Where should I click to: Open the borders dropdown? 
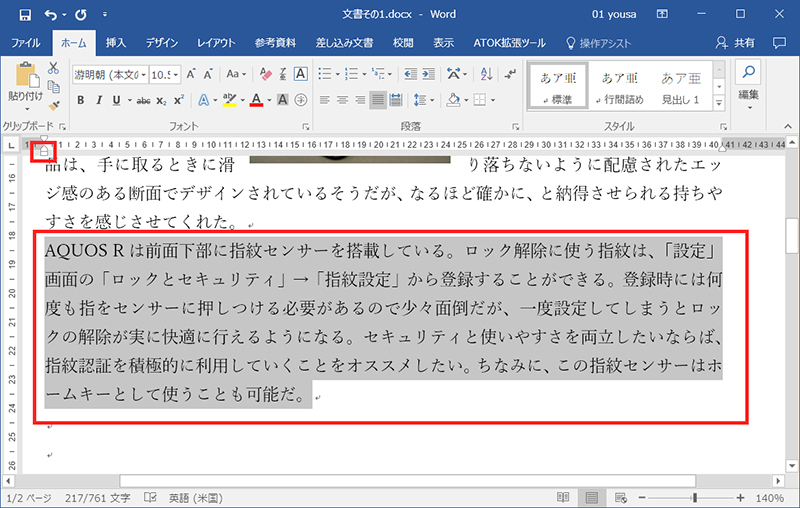coord(492,100)
